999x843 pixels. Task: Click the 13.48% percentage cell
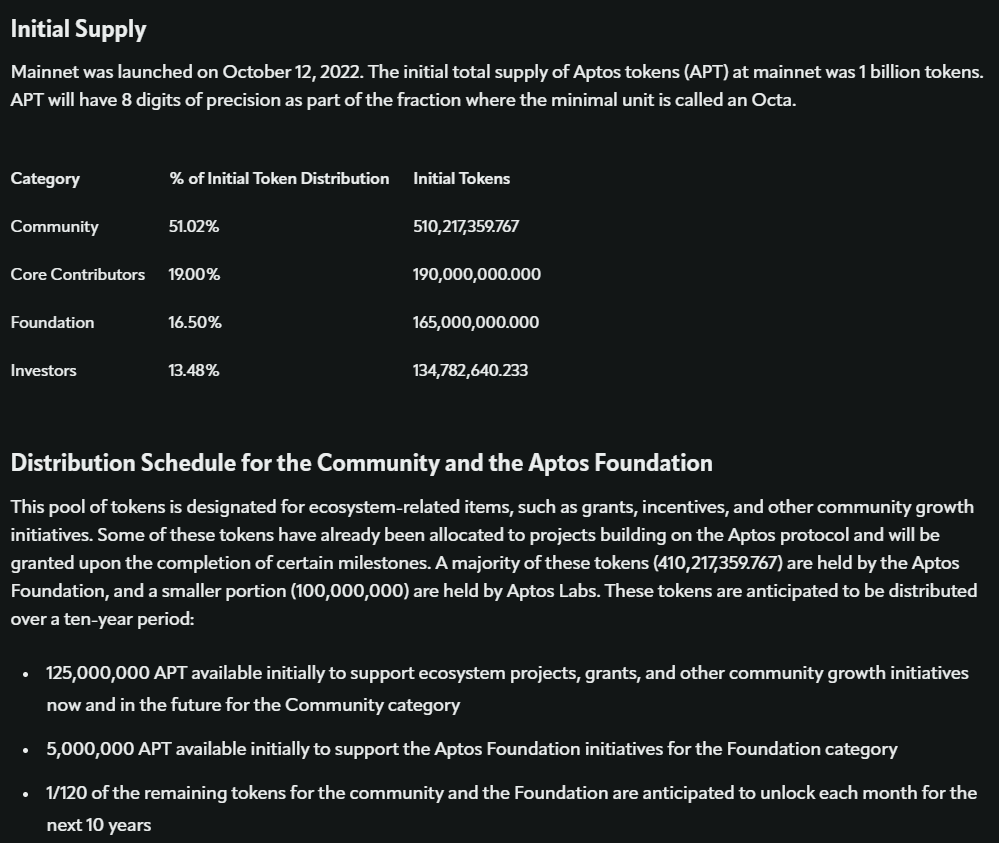click(x=194, y=371)
